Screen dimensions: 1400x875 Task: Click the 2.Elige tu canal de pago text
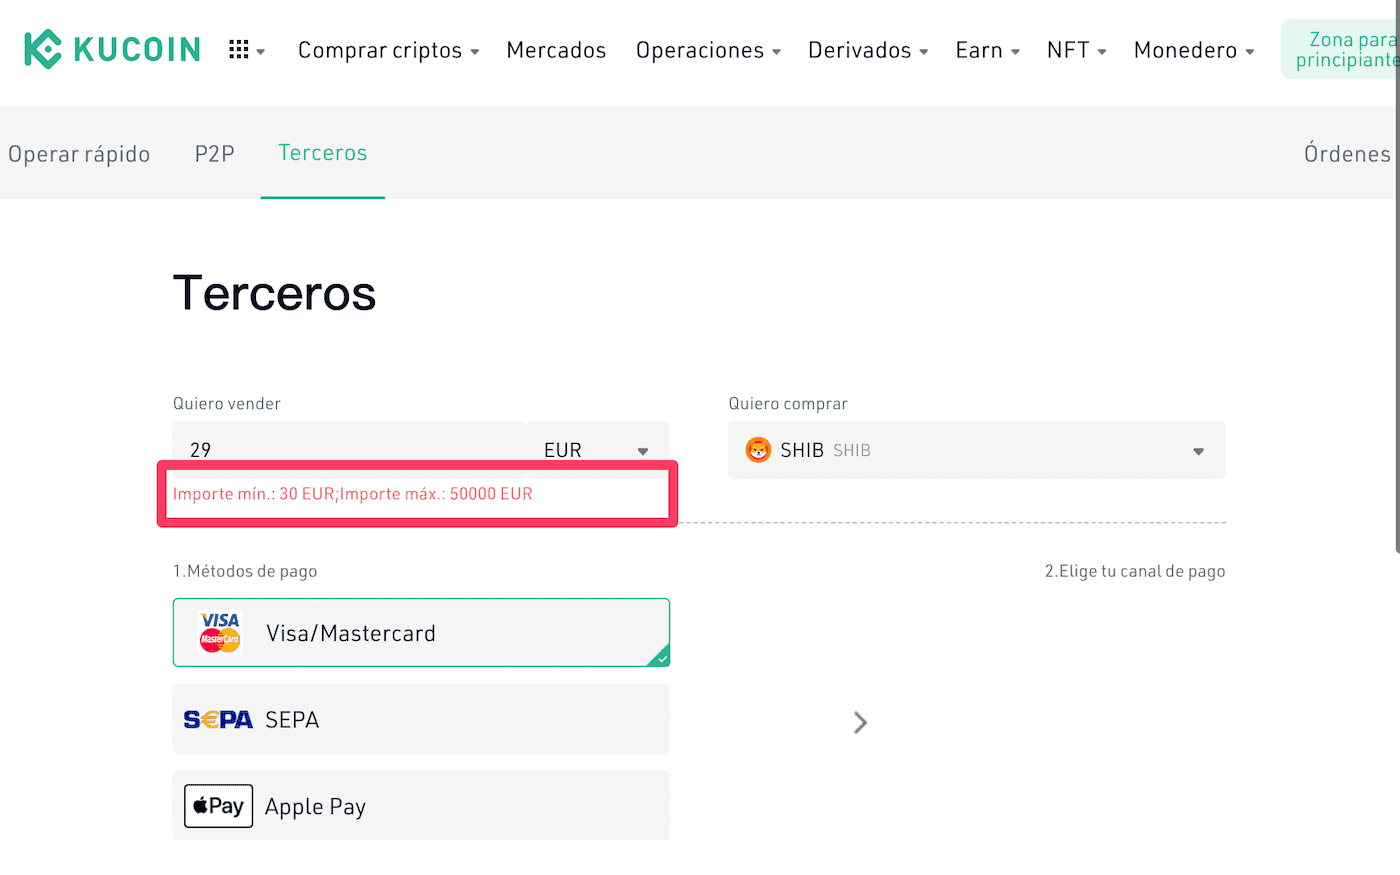1135,571
